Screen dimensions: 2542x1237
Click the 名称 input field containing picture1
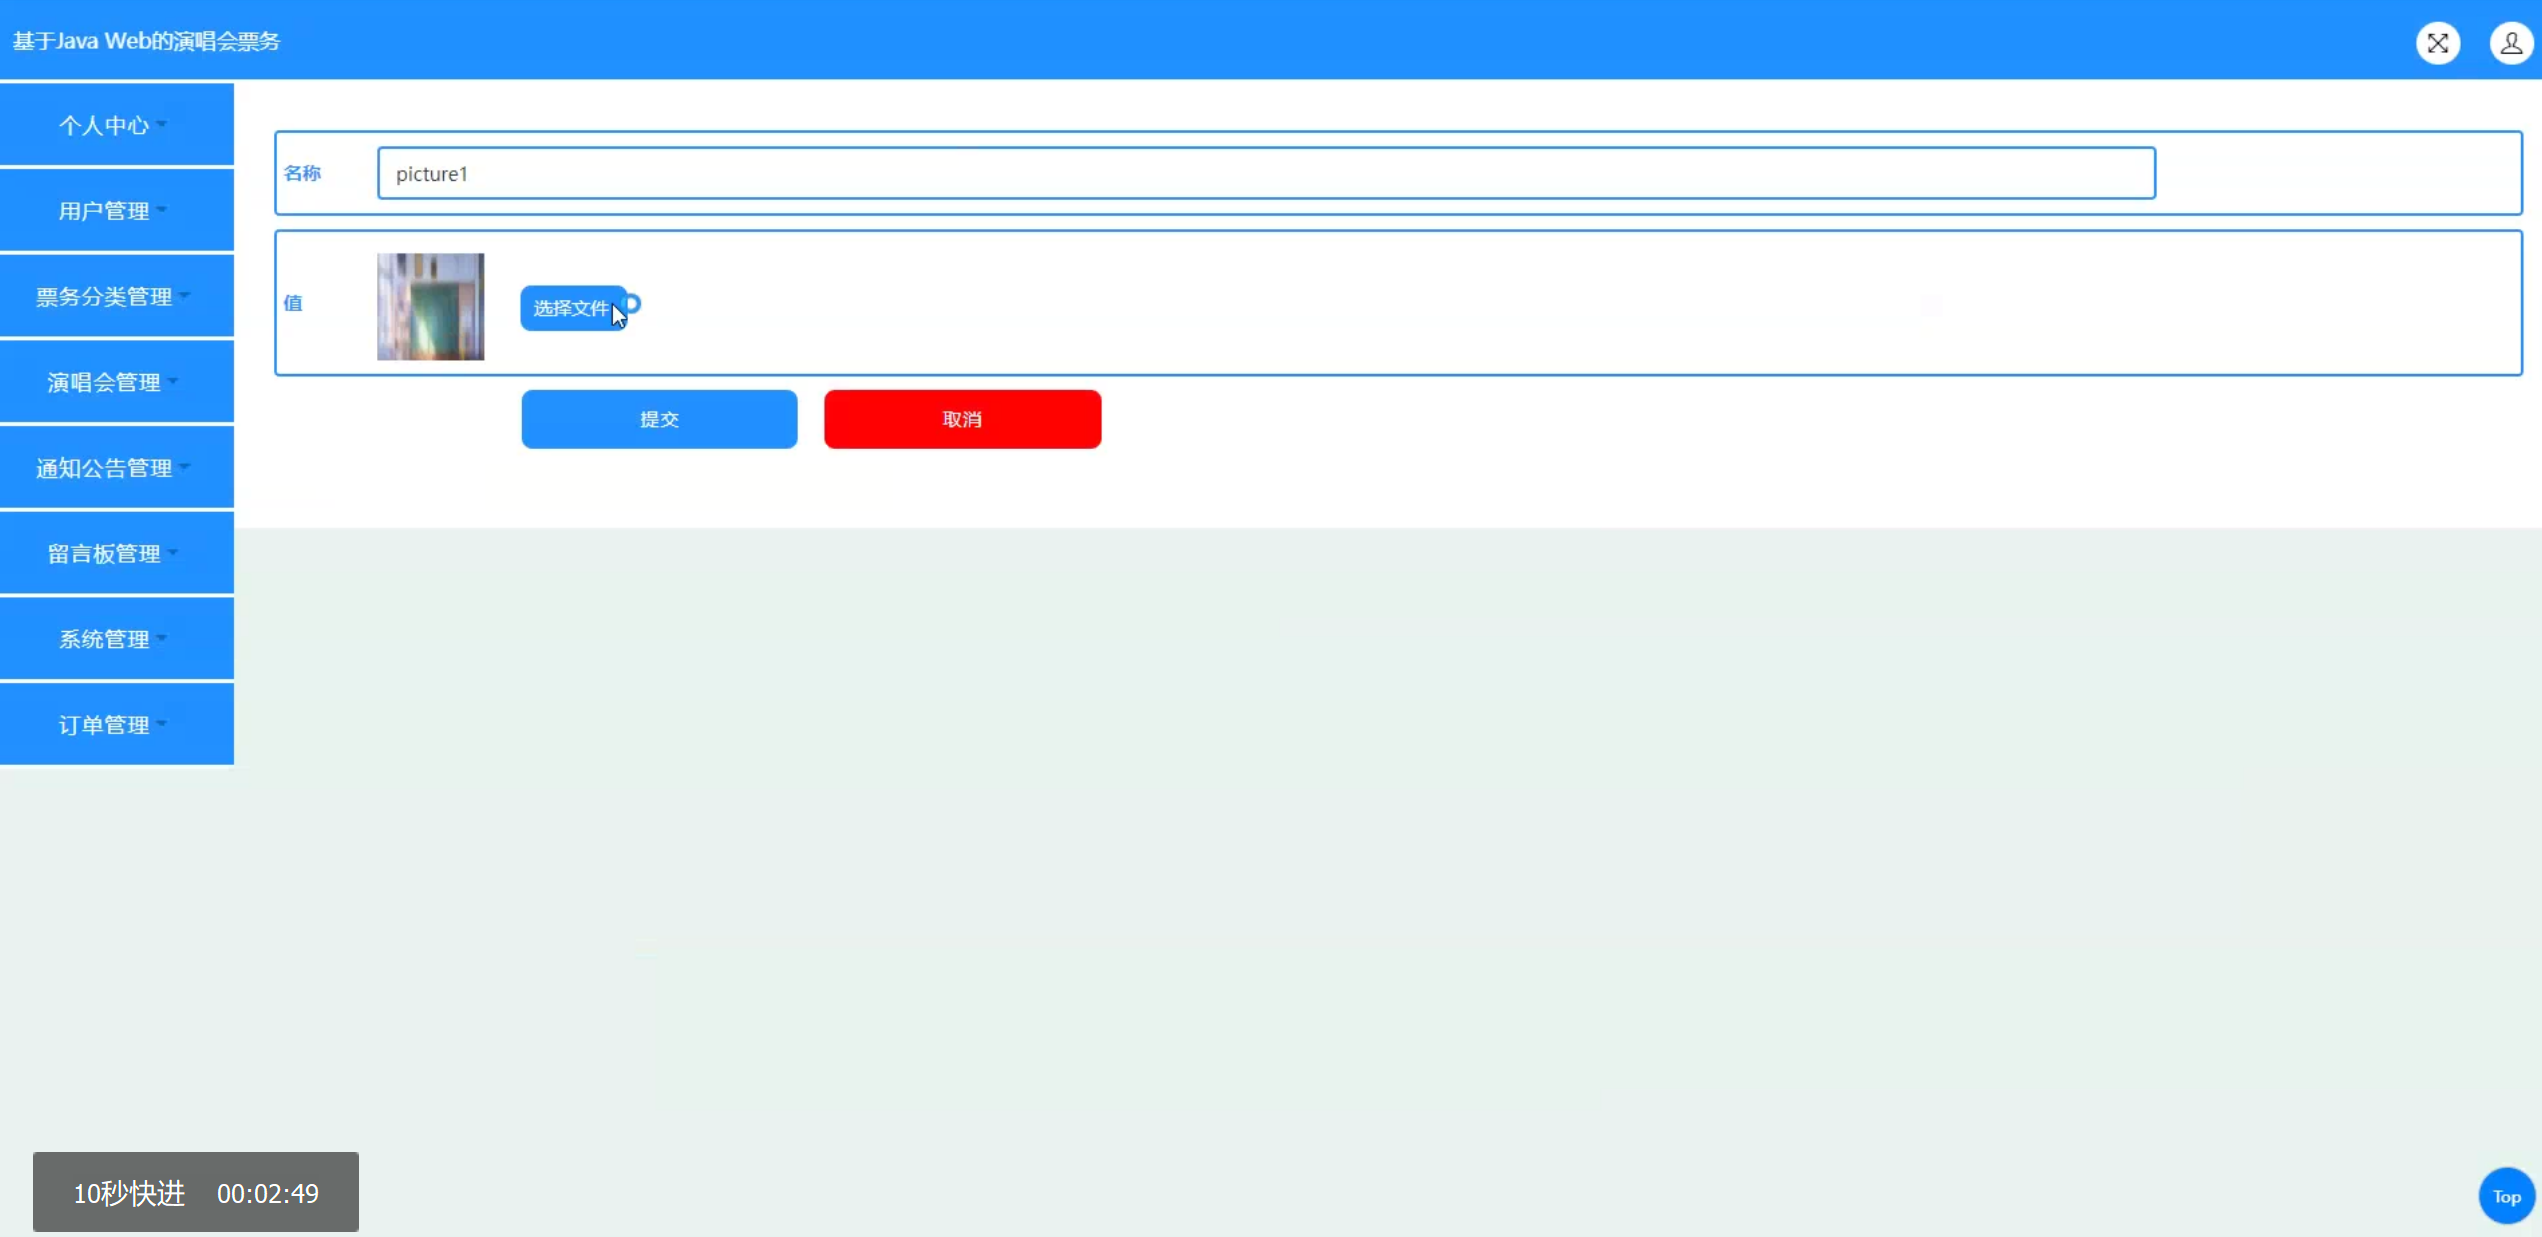pos(1266,173)
